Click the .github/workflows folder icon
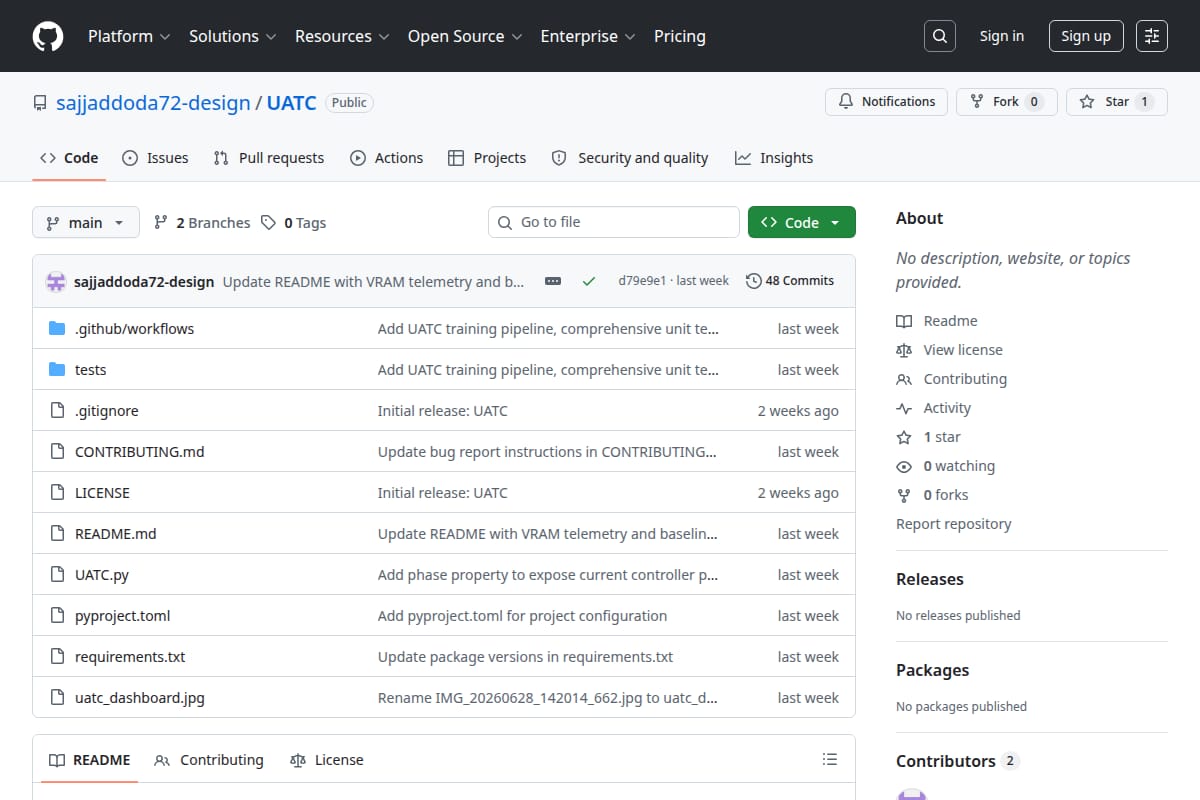This screenshot has width=1200, height=800. pos(57,329)
